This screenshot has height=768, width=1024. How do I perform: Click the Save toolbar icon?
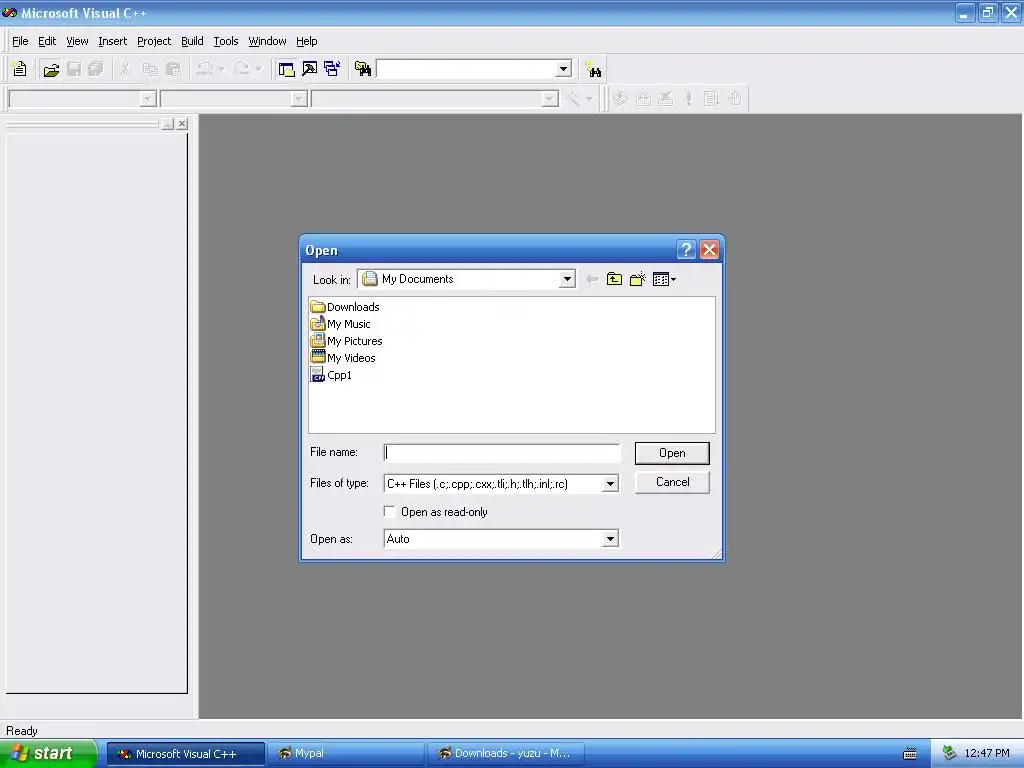[74, 69]
